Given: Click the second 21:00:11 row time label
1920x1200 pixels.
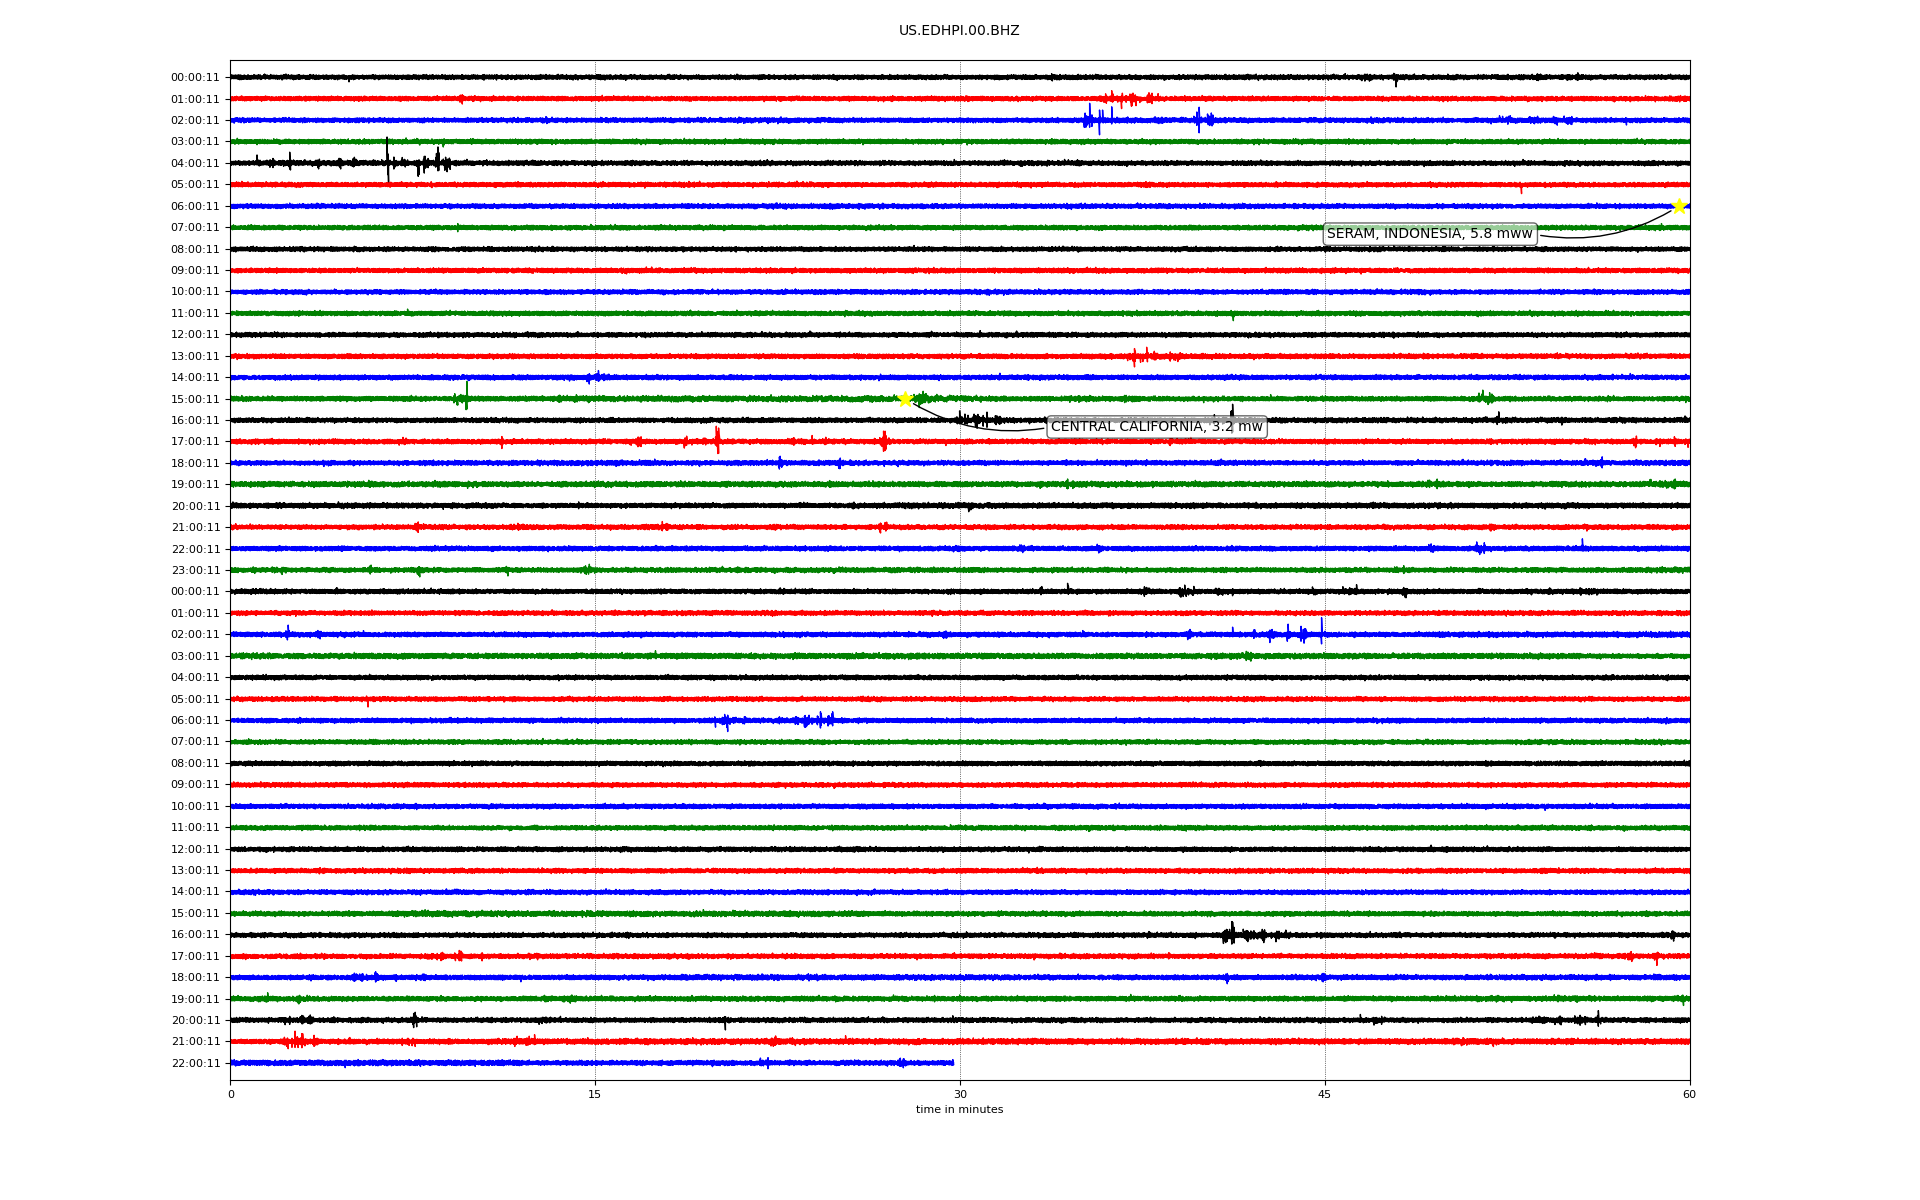Looking at the screenshot, I should tap(195, 1042).
